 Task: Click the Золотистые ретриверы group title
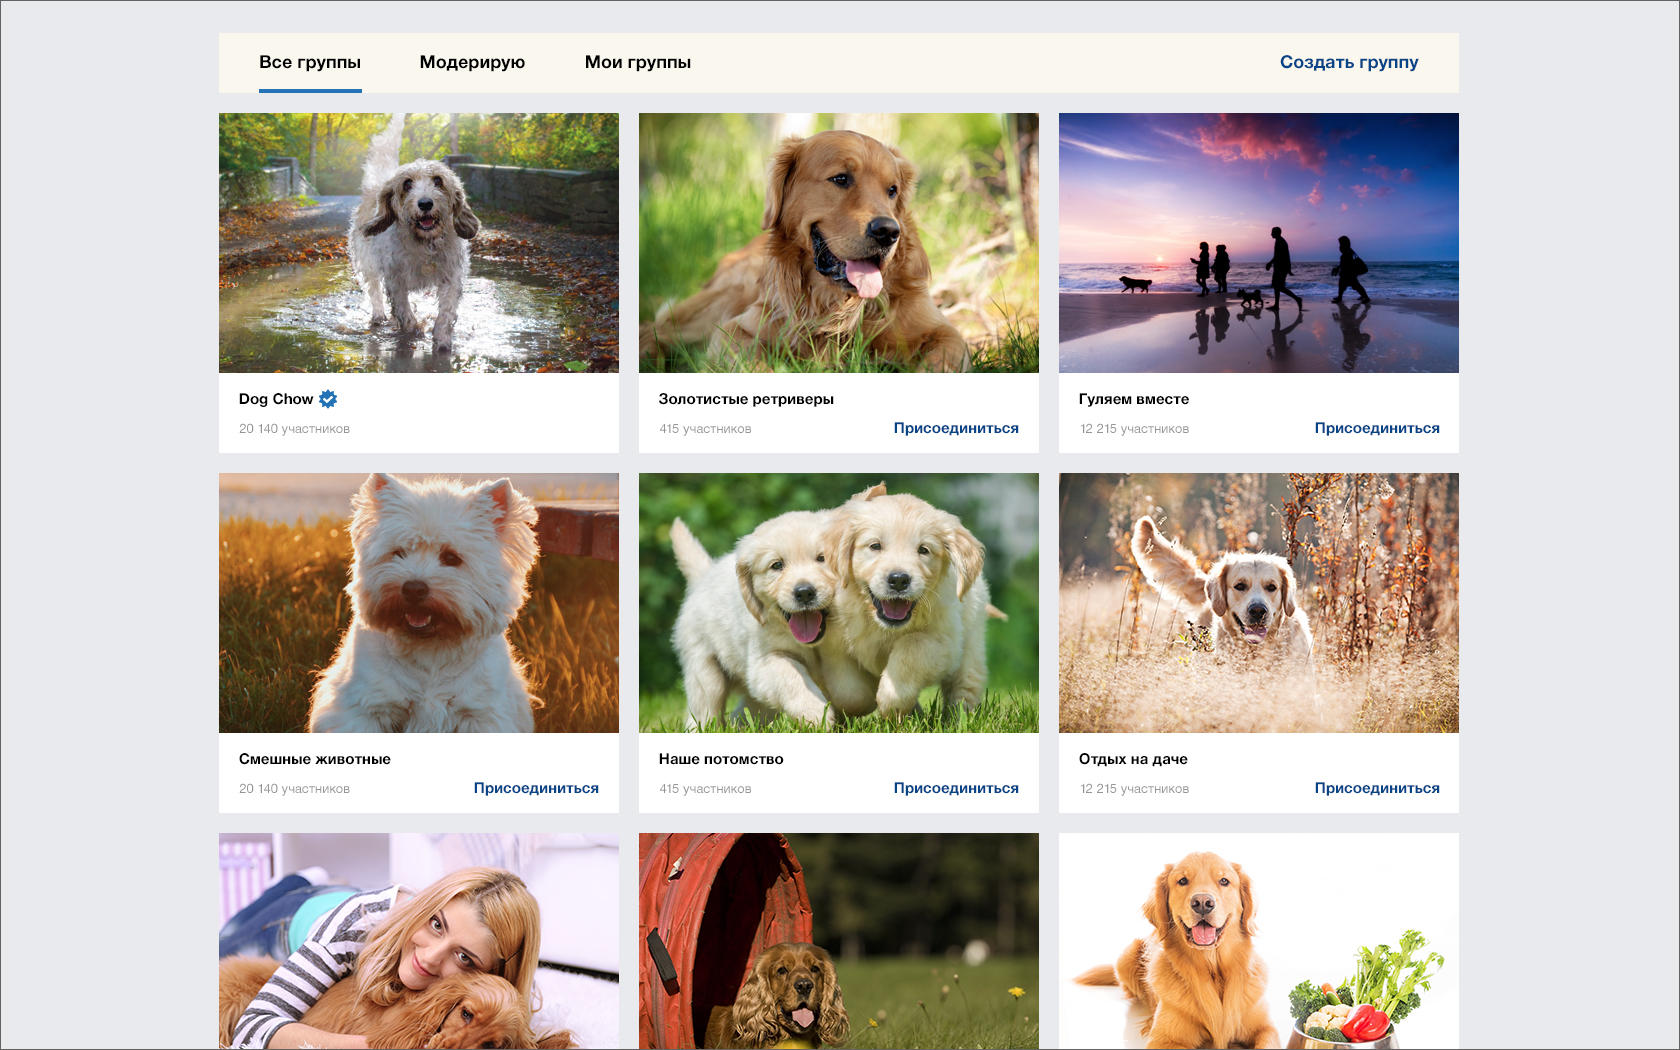(x=746, y=399)
